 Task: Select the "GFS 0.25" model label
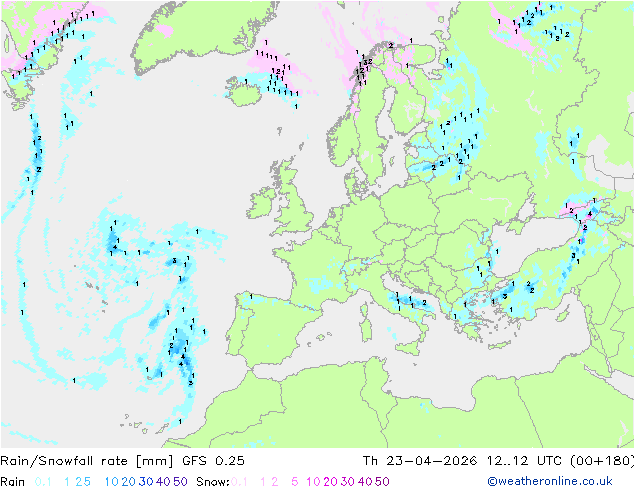(x=213, y=461)
